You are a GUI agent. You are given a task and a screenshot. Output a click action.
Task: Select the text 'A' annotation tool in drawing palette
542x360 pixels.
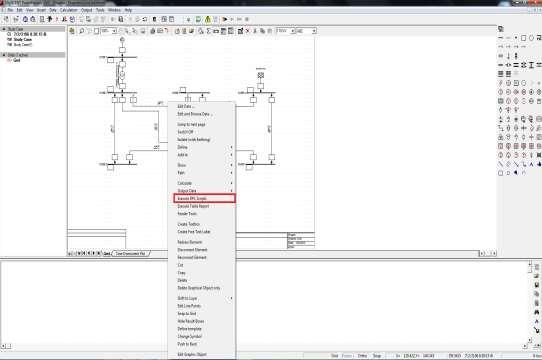531,164
